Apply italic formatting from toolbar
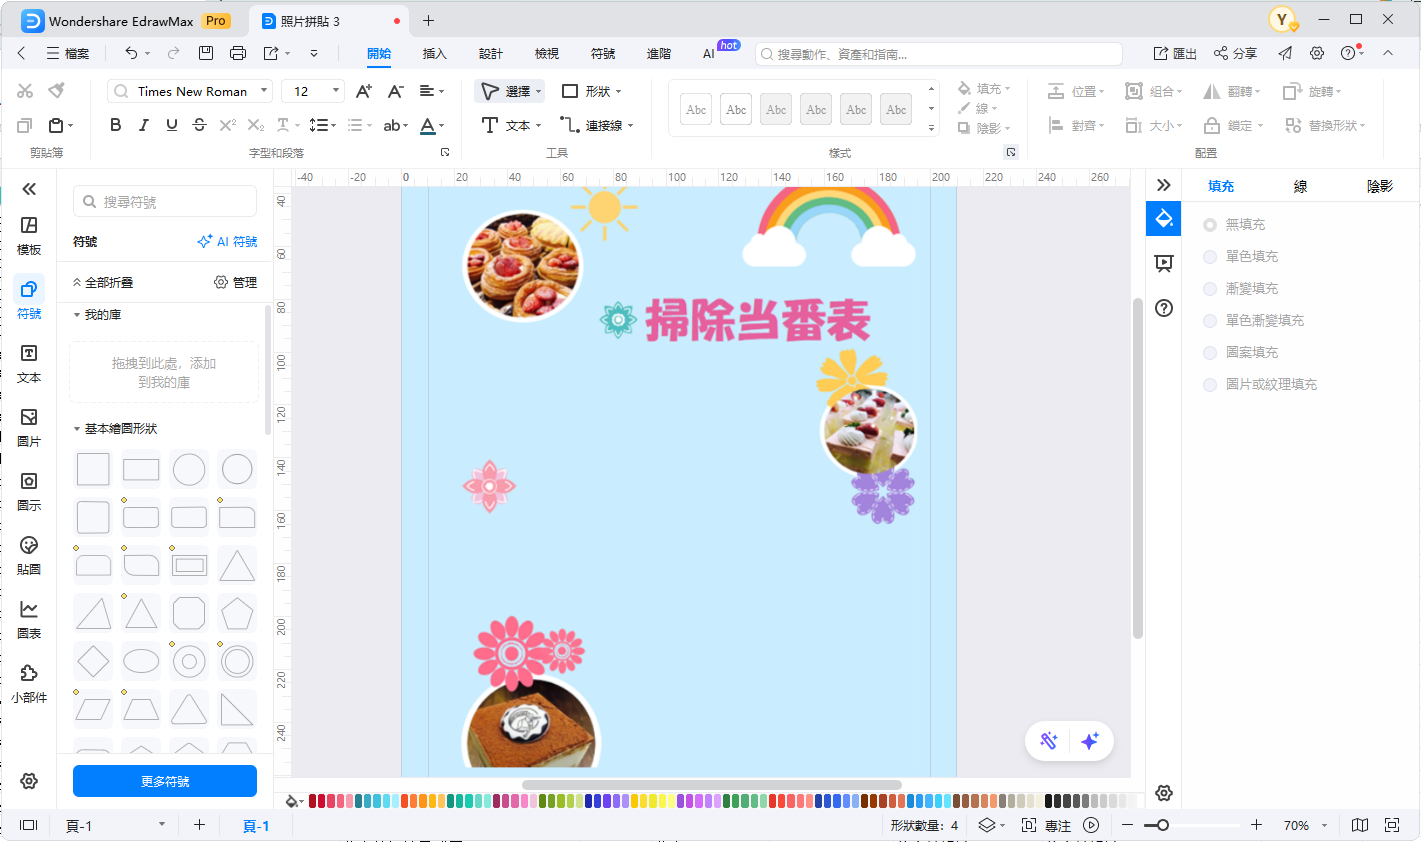Screen dimensions: 1421x842 (143, 125)
